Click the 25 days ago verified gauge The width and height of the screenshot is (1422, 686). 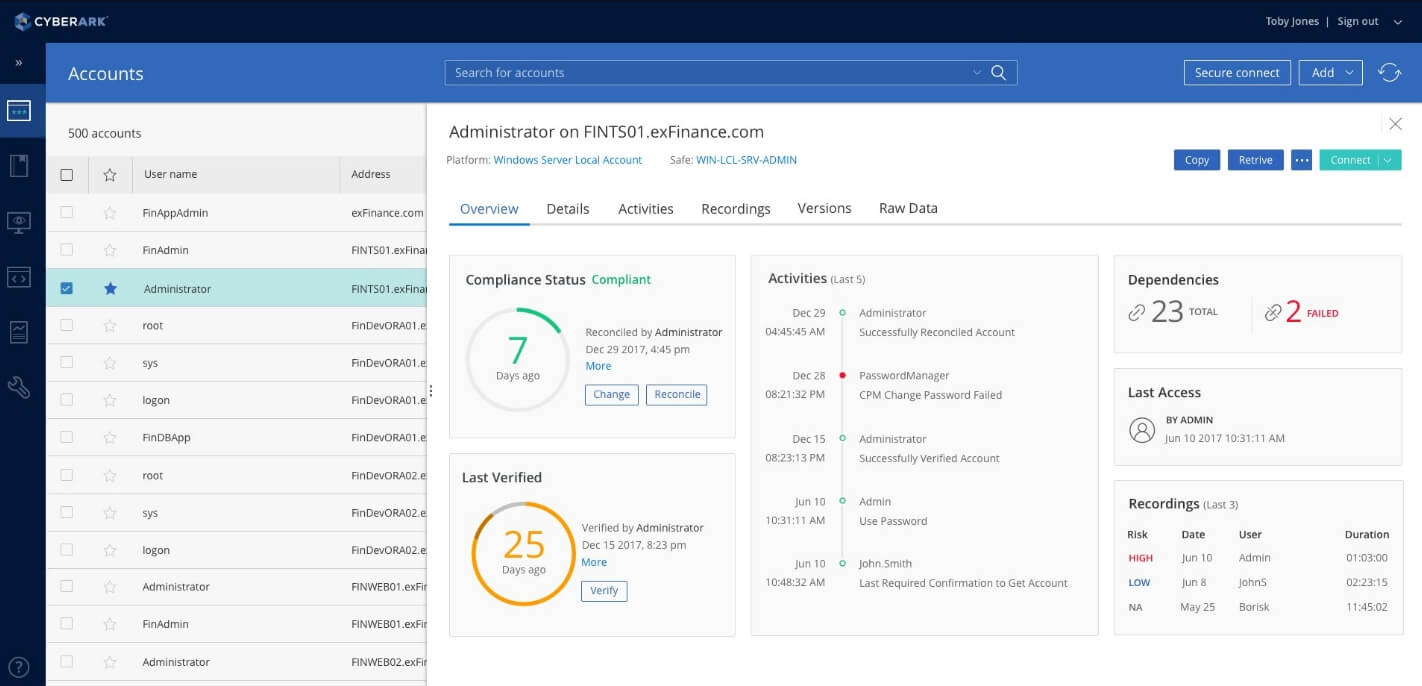click(x=523, y=553)
